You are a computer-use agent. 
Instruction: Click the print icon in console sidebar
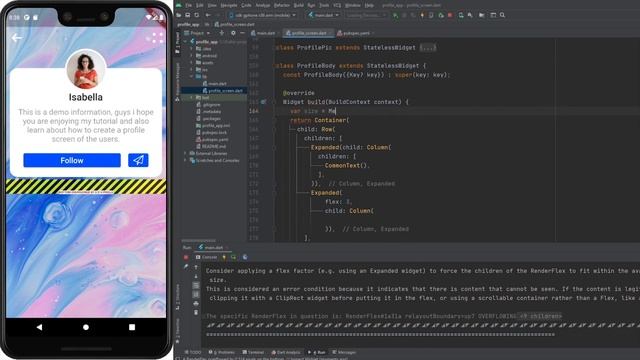(x=196, y=303)
